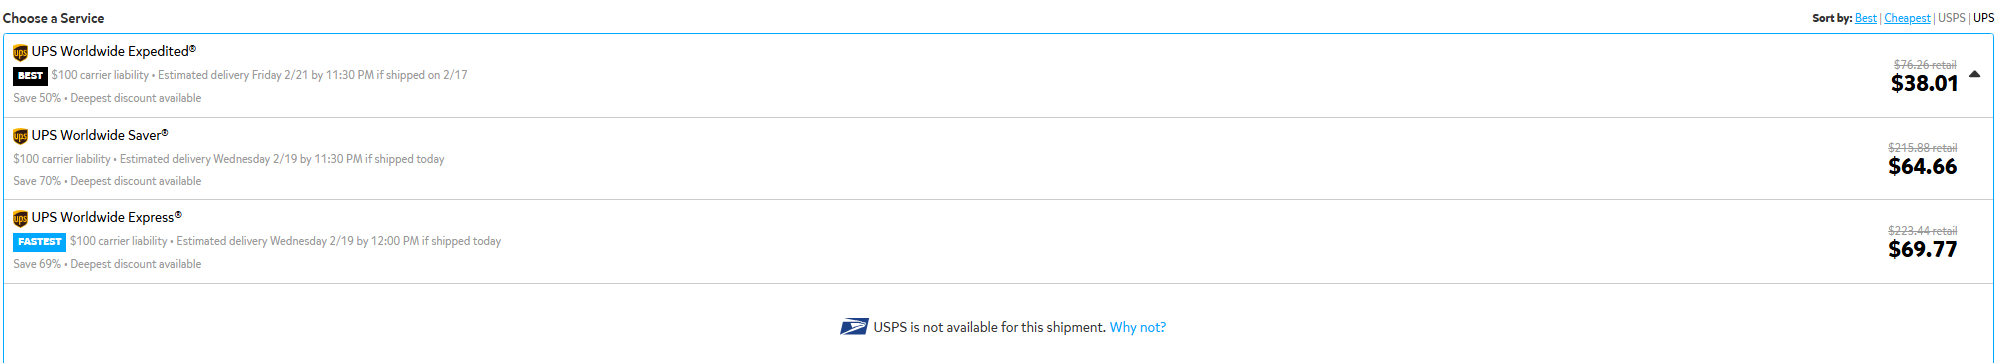Sort services by Best
The width and height of the screenshot is (2008, 363).
click(1865, 18)
